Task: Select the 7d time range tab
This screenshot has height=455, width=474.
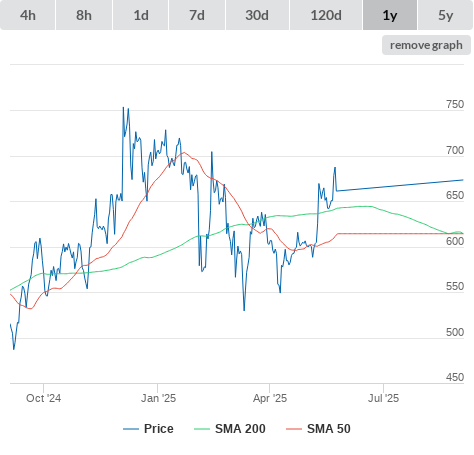Action: 197,15
